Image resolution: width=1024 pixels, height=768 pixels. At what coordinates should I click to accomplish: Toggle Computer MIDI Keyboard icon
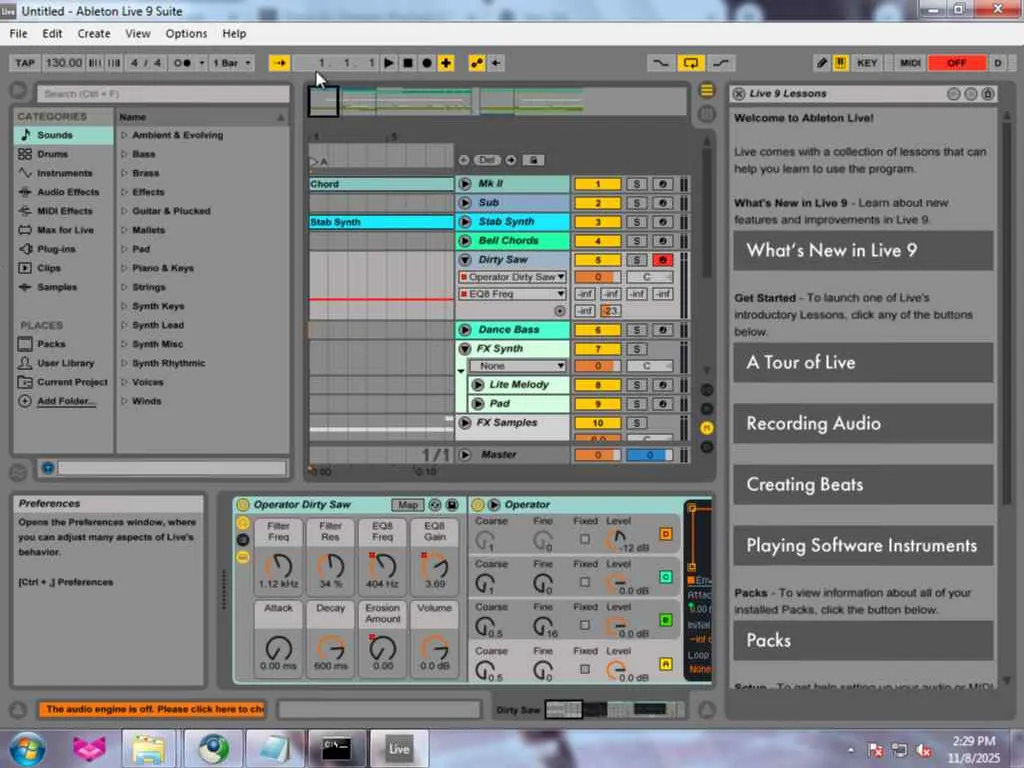pos(840,63)
